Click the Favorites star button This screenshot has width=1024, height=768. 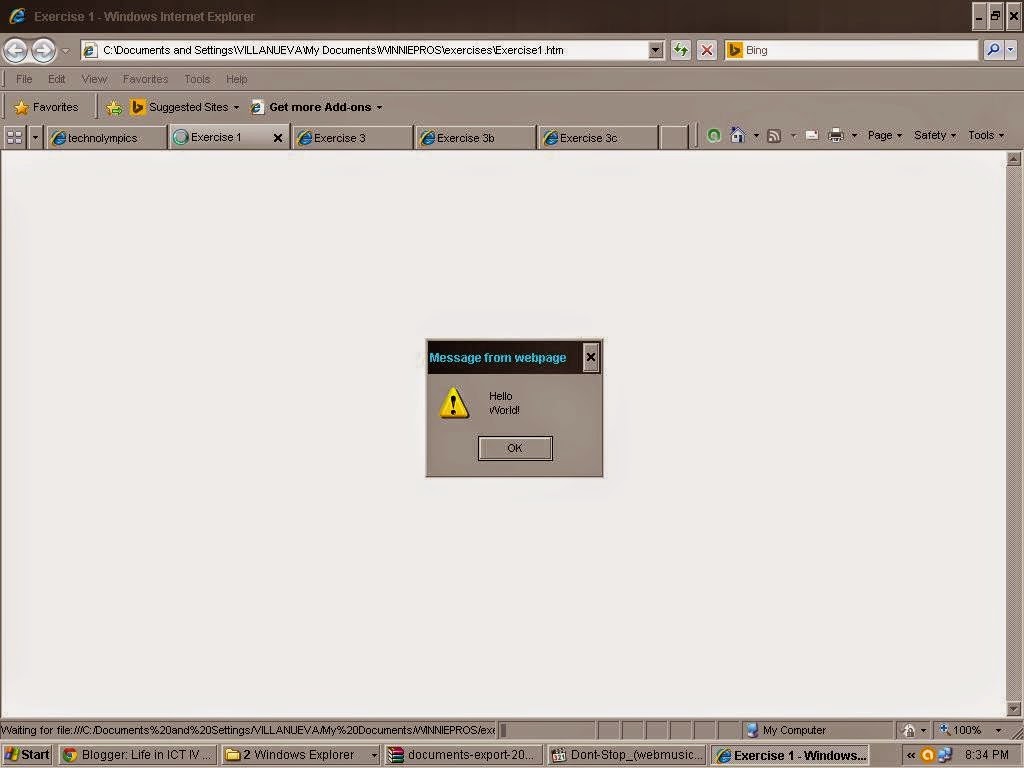[46, 107]
